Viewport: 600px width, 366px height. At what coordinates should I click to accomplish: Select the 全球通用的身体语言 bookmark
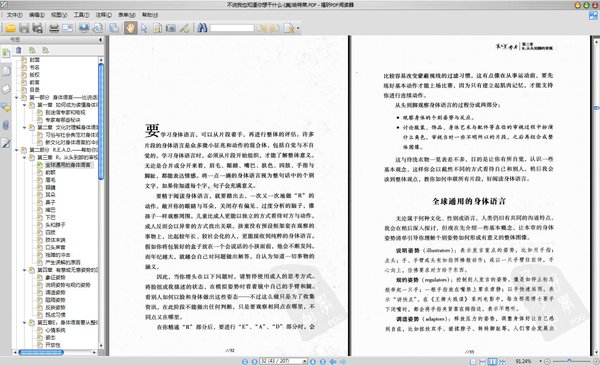68,165
